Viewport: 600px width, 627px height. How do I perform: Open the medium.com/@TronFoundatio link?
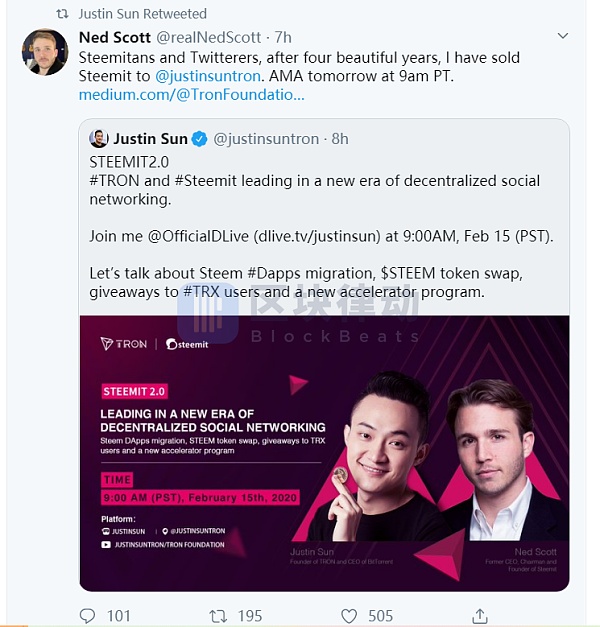point(191,95)
